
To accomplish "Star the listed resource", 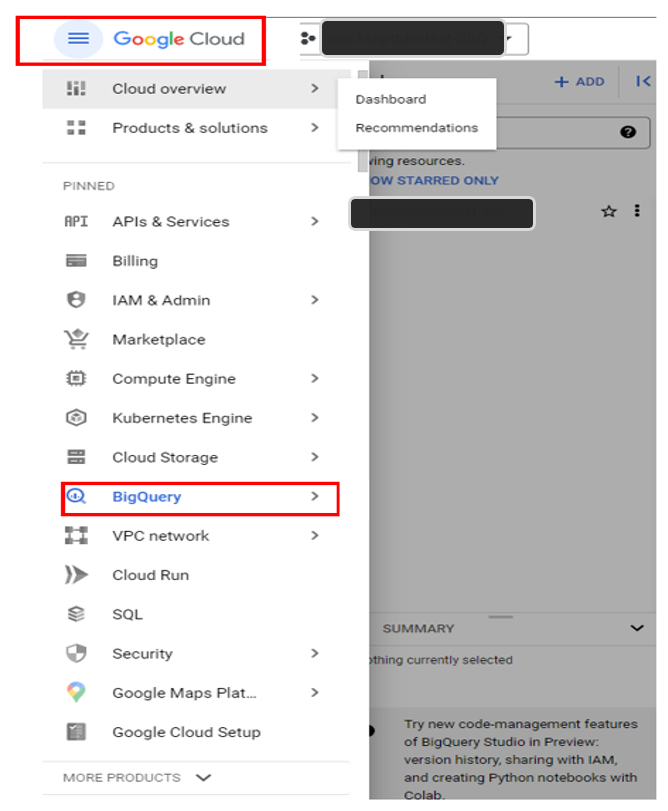I will [x=609, y=212].
